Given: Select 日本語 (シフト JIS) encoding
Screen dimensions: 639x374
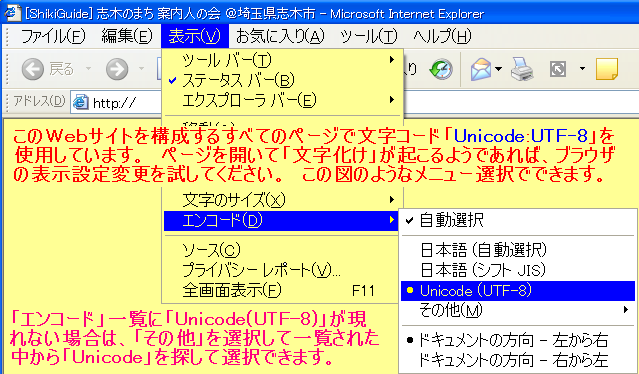Looking at the screenshot, I should [x=518, y=270].
